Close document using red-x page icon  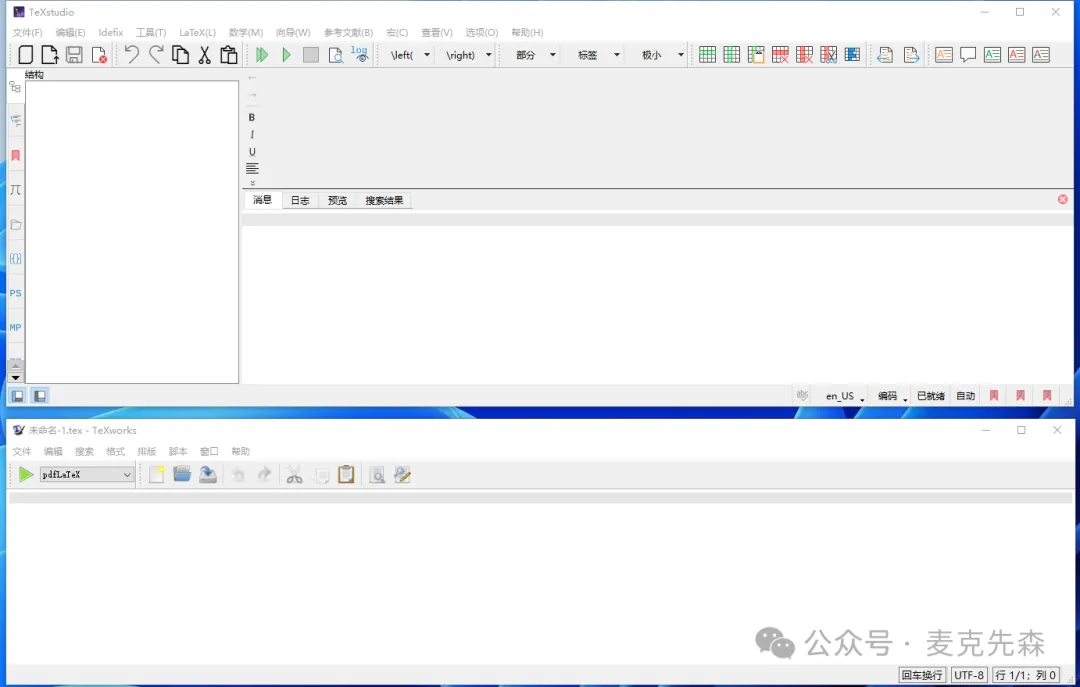(x=99, y=54)
